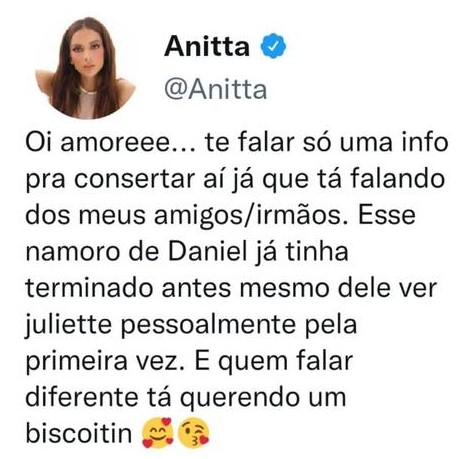Click the Anitta display name
Viewport: 473px width, 459px height.
coord(207,46)
